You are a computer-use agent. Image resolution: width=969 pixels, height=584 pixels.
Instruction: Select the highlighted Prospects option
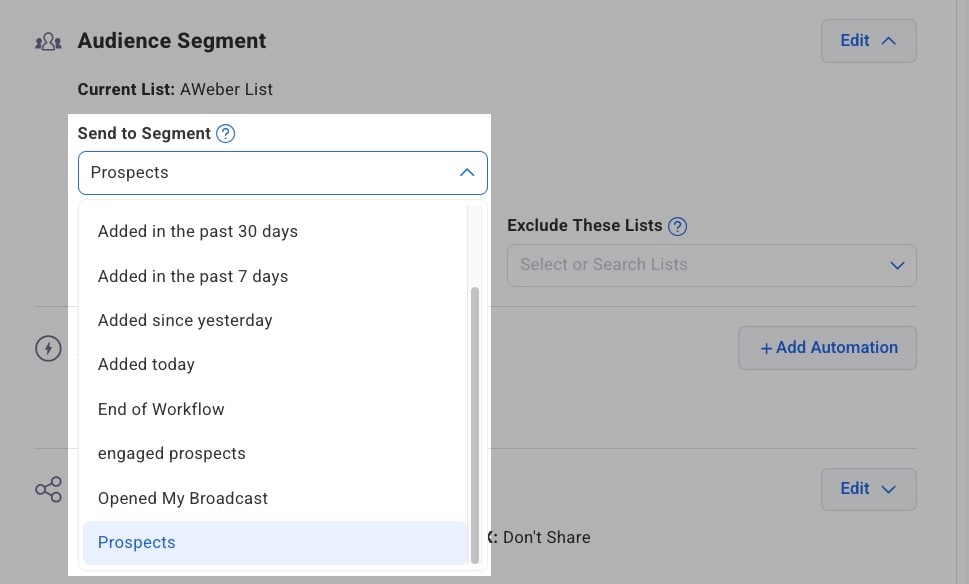[x=137, y=542]
